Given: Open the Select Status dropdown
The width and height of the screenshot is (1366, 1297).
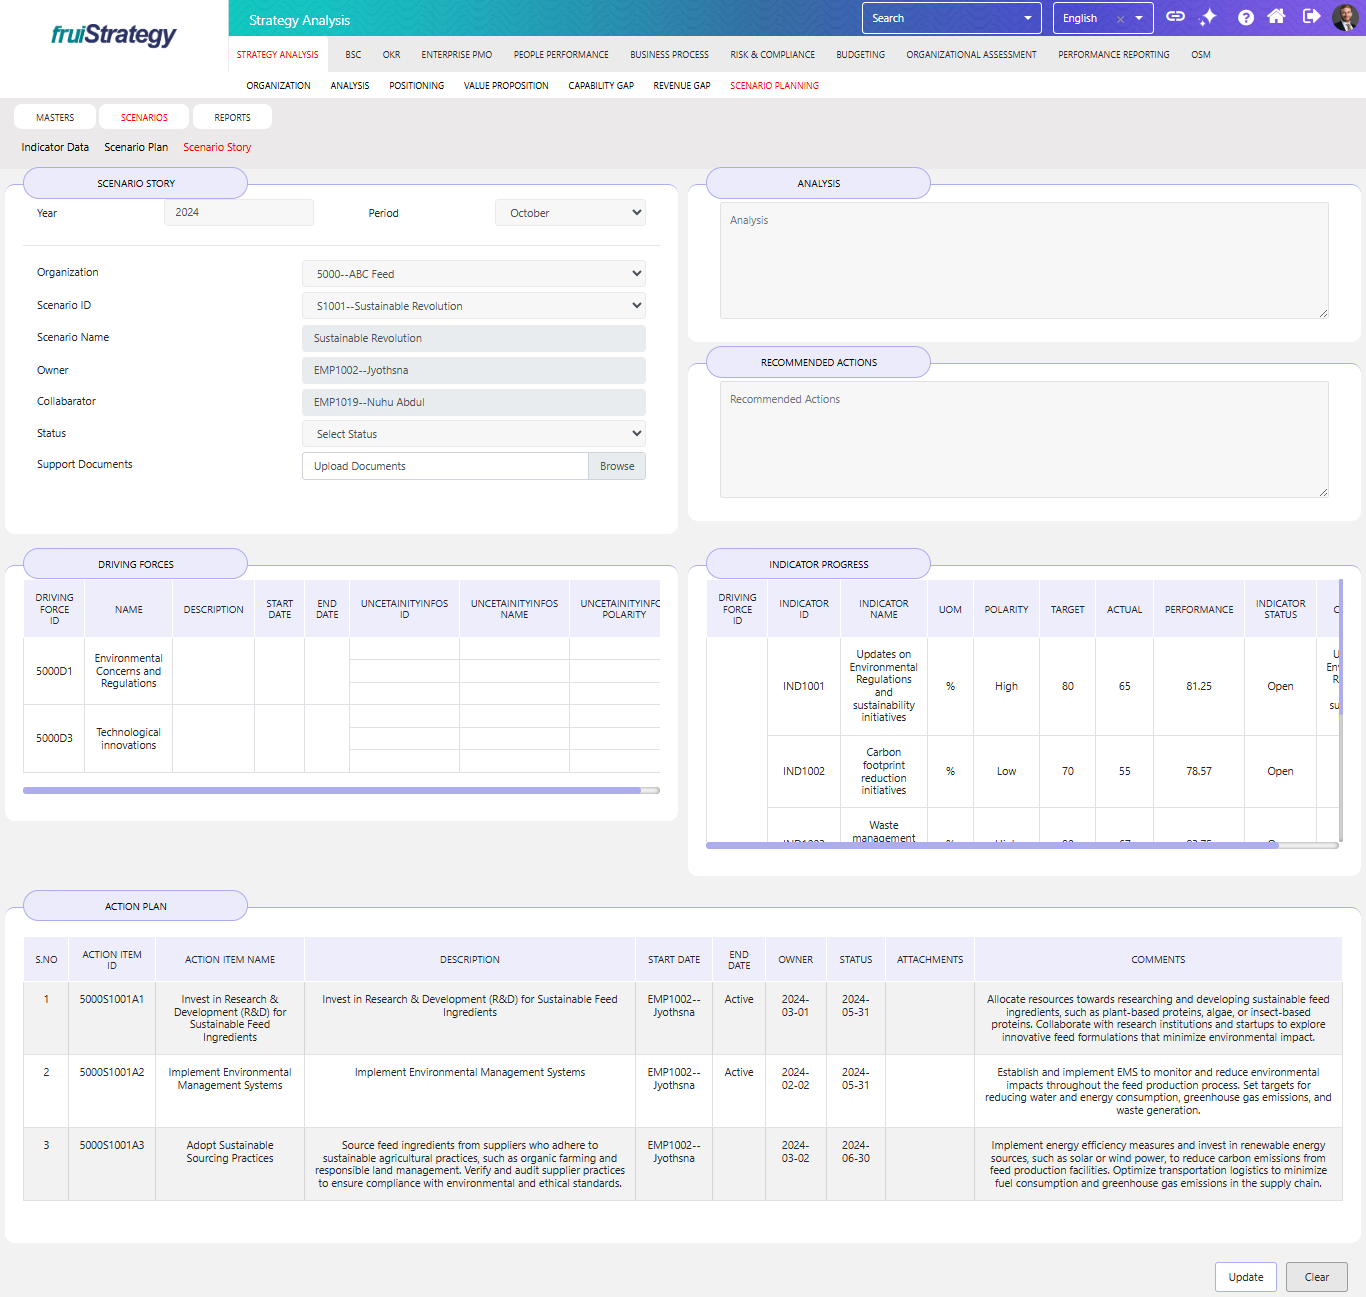Looking at the screenshot, I should click(473, 434).
